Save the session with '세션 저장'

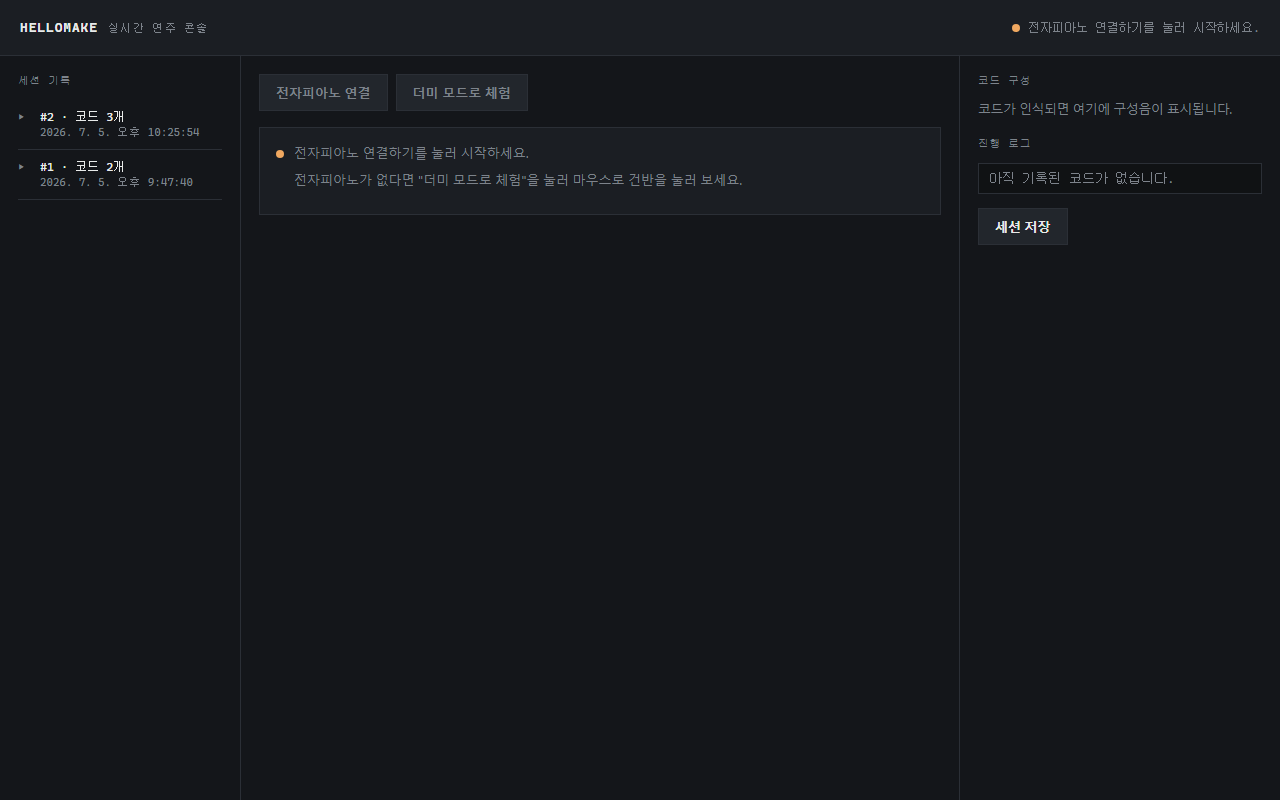pyautogui.click(x=1023, y=226)
